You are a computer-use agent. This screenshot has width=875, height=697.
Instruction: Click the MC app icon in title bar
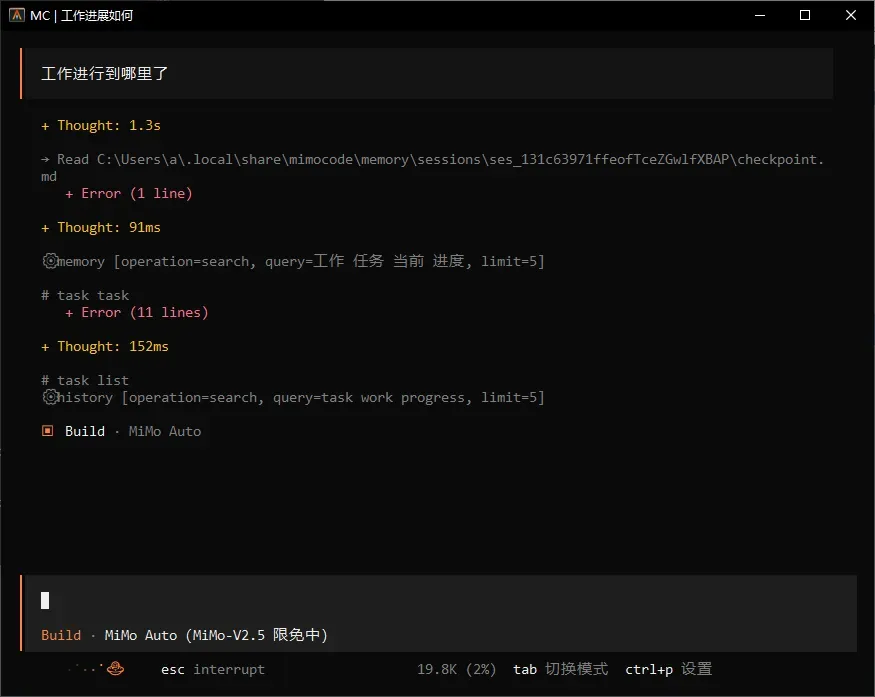click(x=17, y=15)
